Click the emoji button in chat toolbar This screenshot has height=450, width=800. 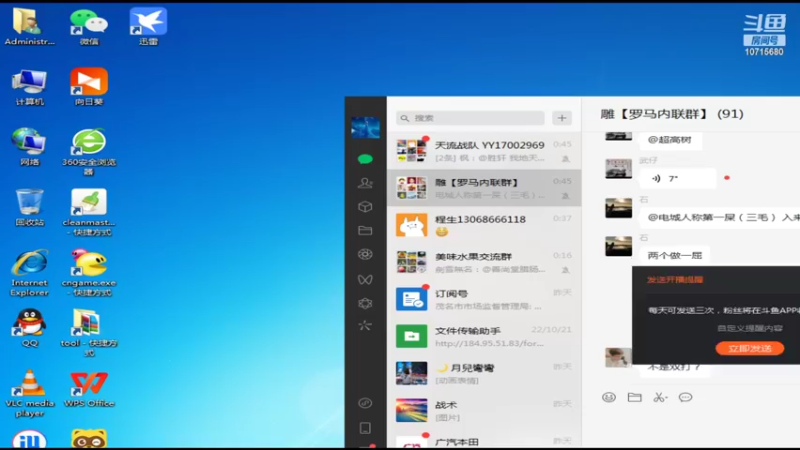[x=609, y=397]
